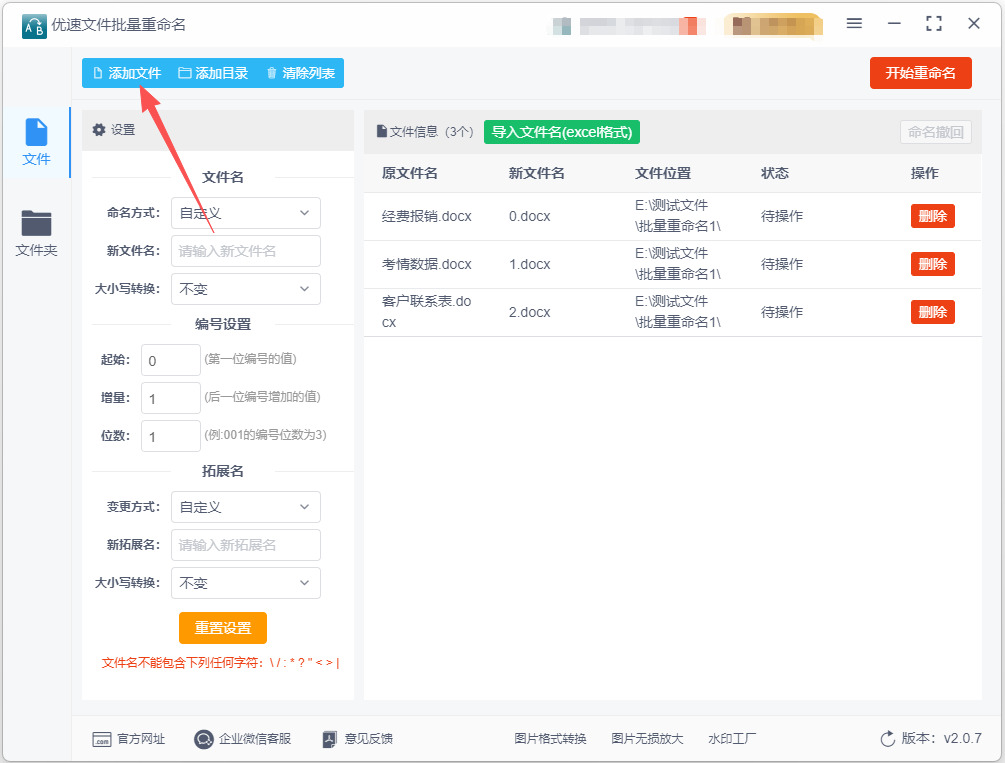Open the 命名方式 dropdown

coord(245,213)
